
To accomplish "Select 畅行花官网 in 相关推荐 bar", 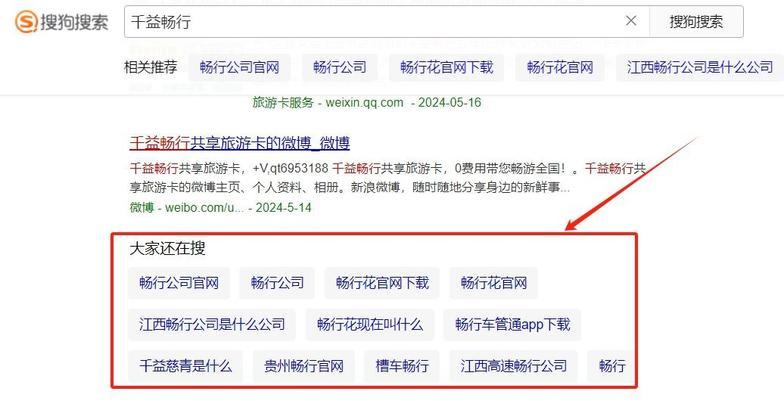I will tap(560, 68).
